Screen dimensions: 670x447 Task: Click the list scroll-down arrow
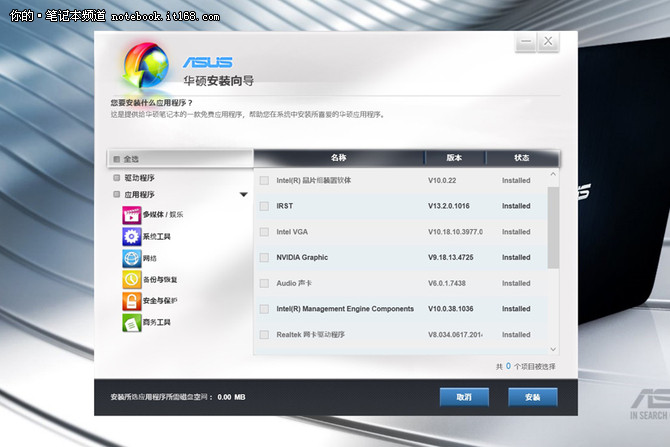pyautogui.click(x=553, y=349)
